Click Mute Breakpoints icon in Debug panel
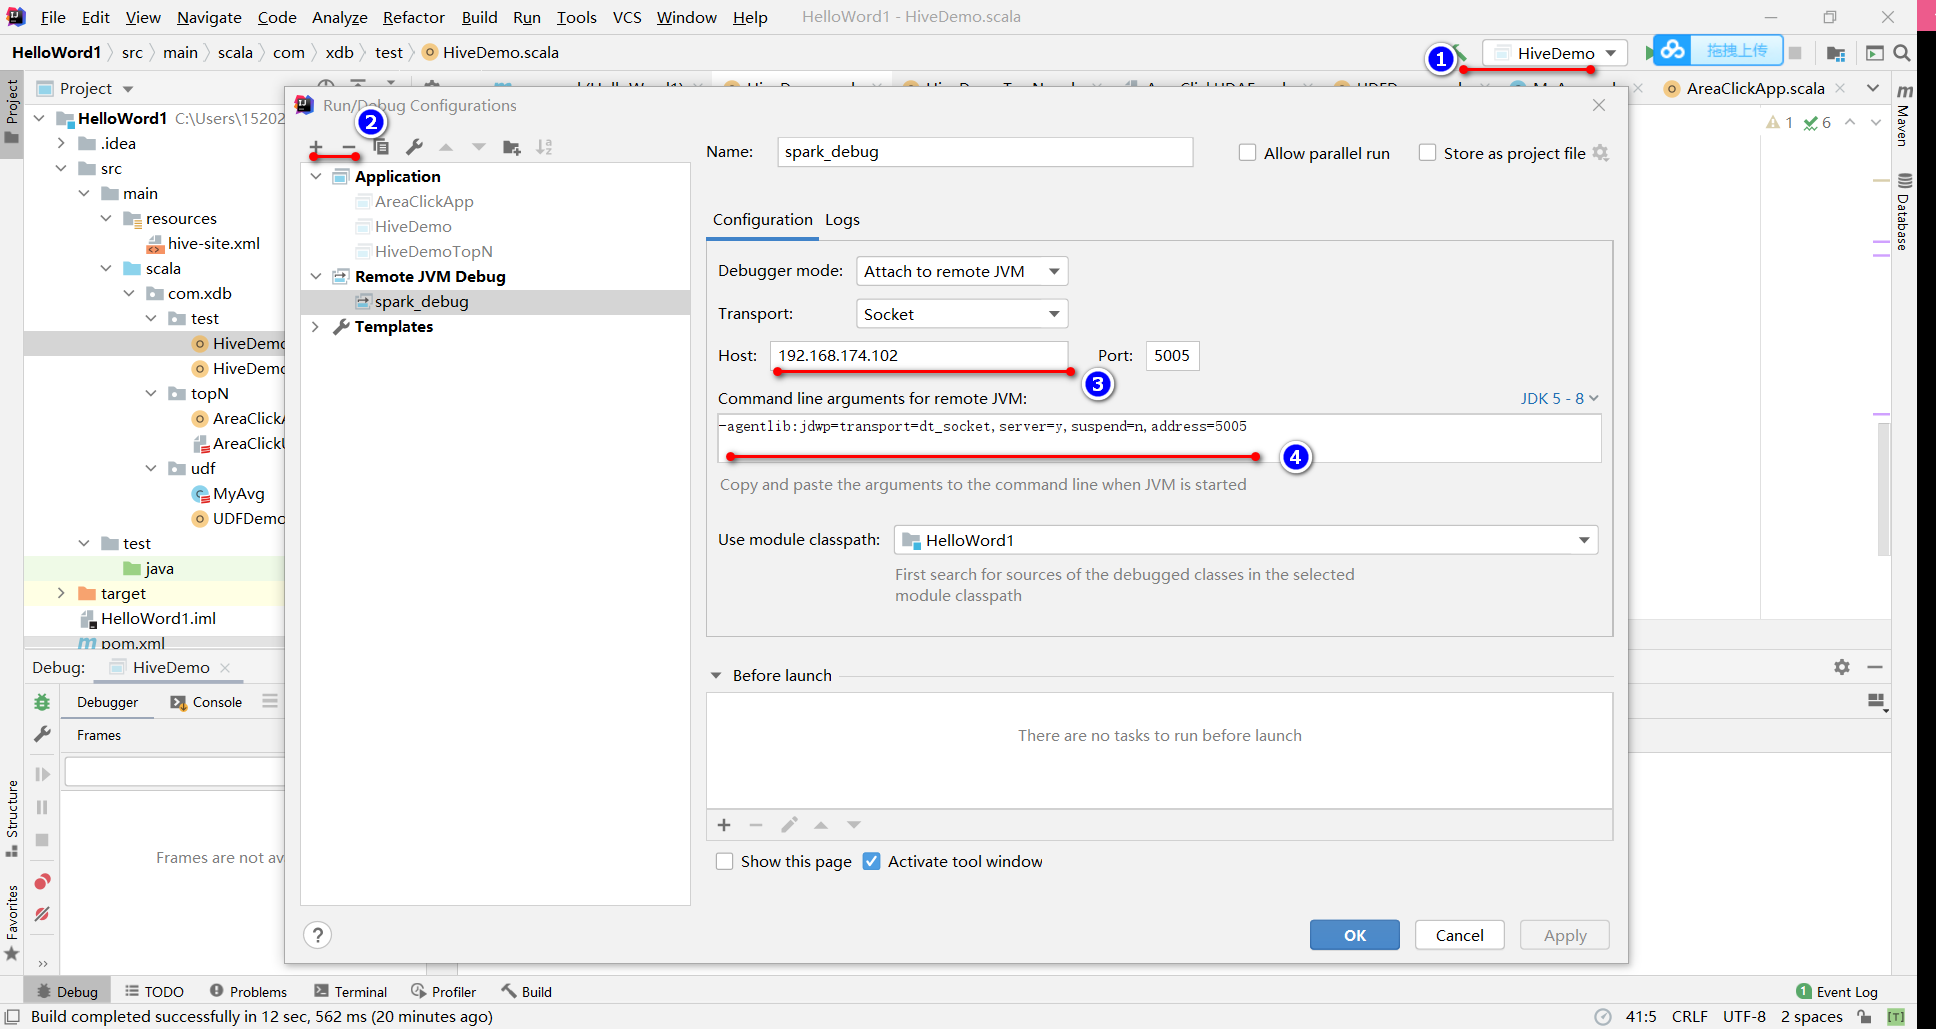1936x1029 pixels. coord(42,914)
